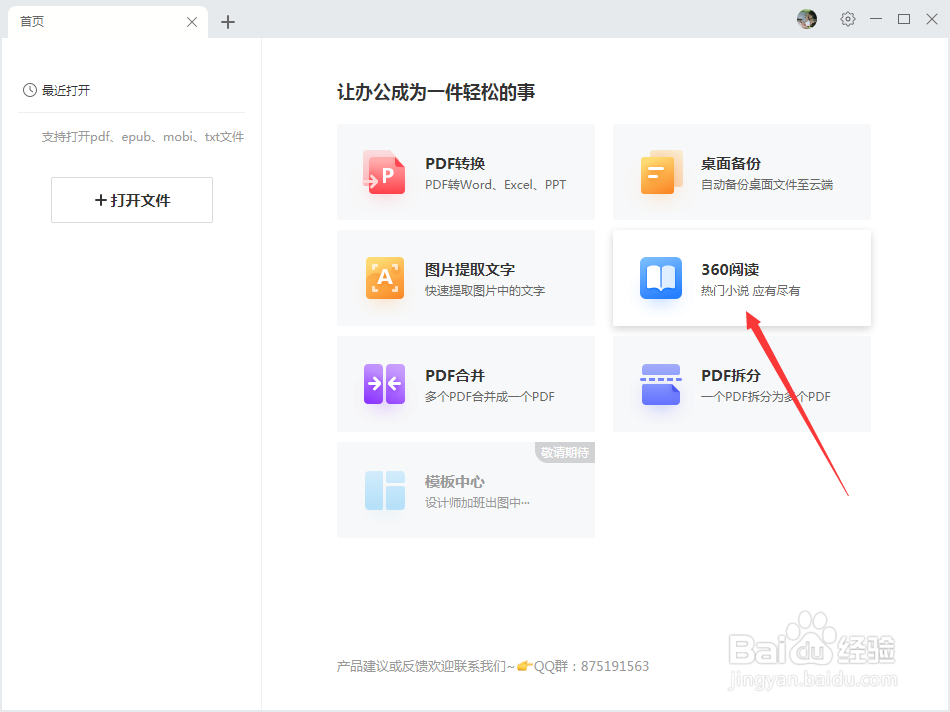Open the PDF转换 card title
This screenshot has width=950, height=712.
coord(455,164)
